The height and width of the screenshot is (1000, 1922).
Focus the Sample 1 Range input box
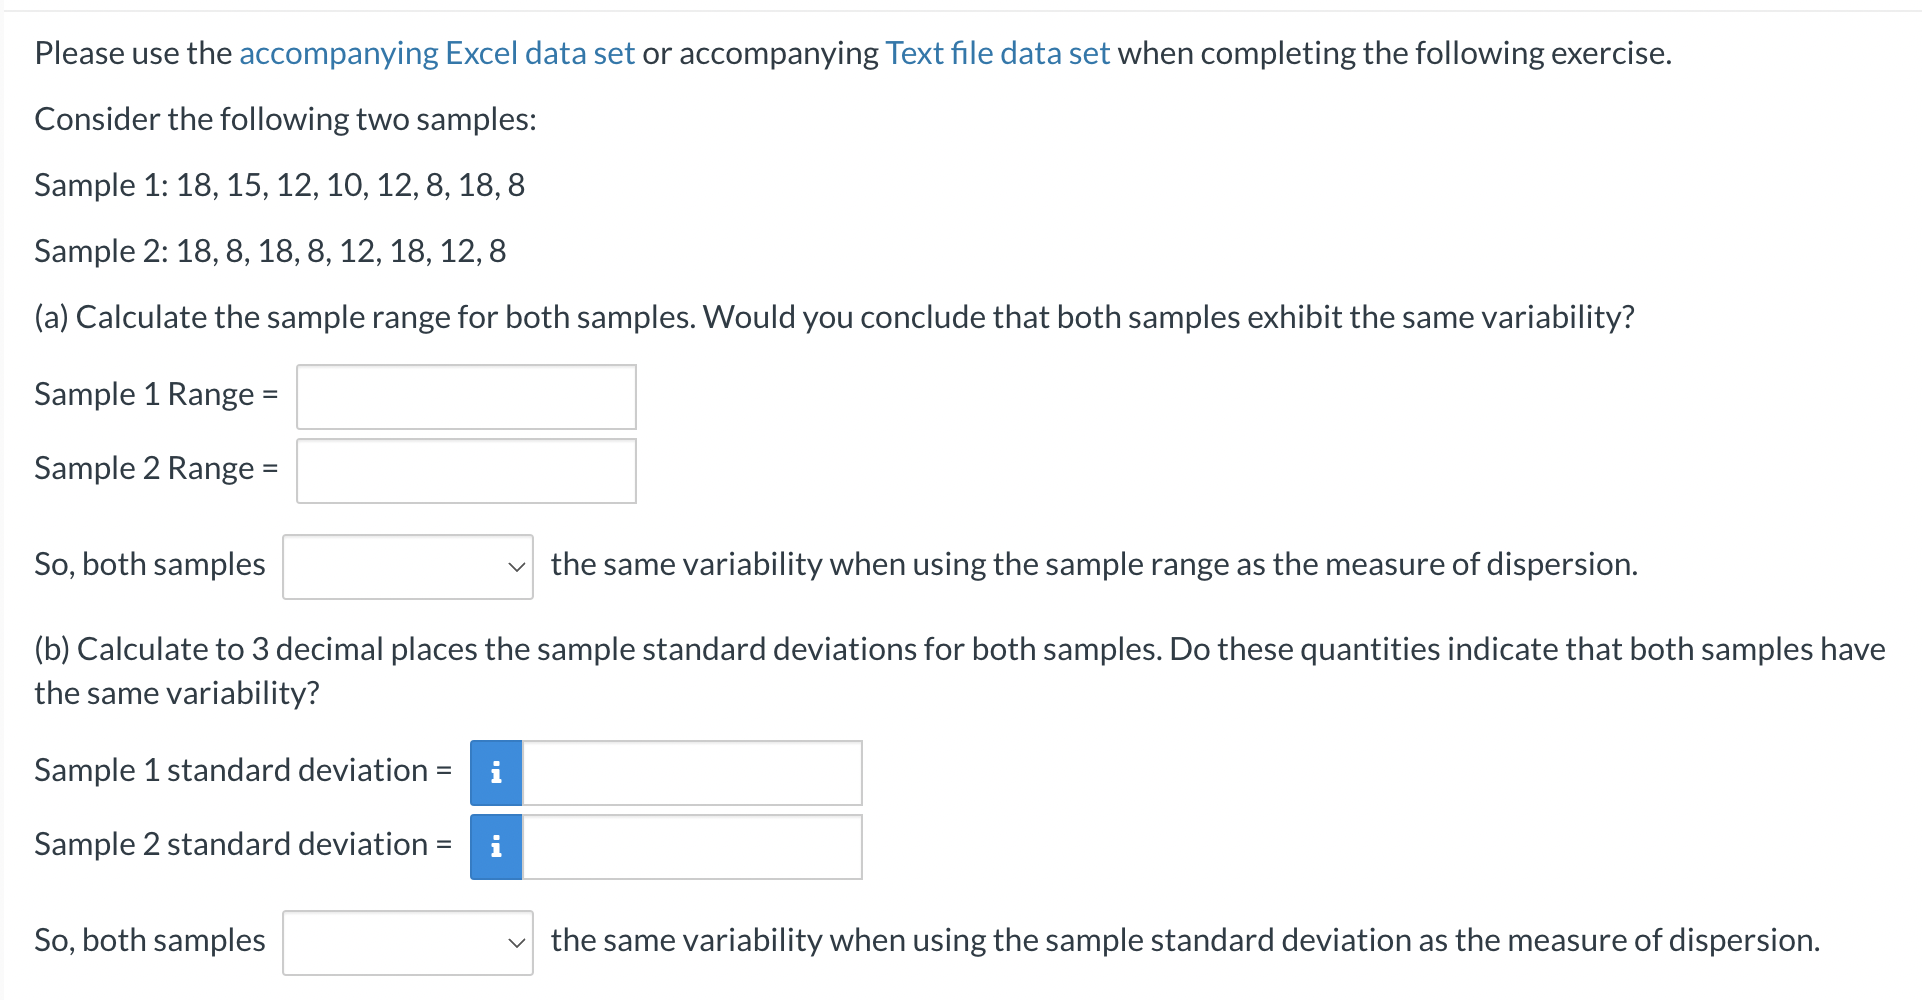tap(466, 397)
